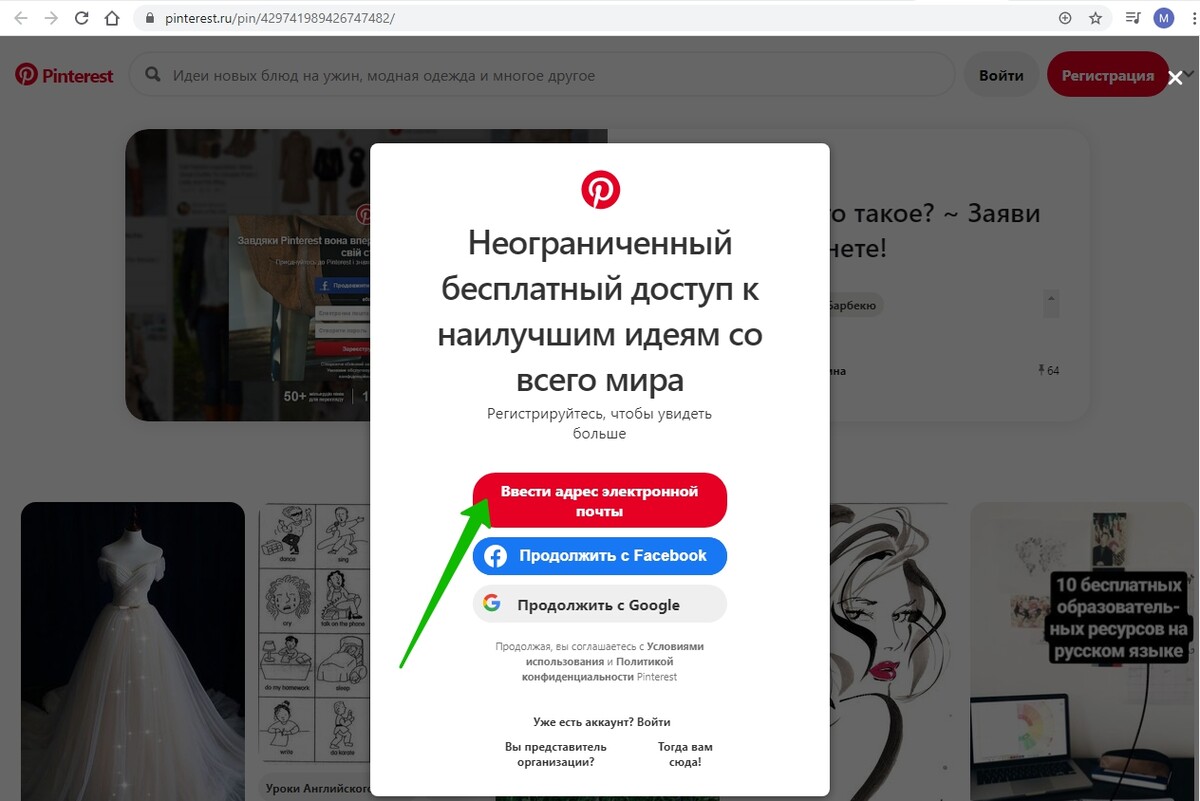Image resolution: width=1200 pixels, height=801 pixels.
Task: Click the Google G logo icon
Action: [492, 603]
